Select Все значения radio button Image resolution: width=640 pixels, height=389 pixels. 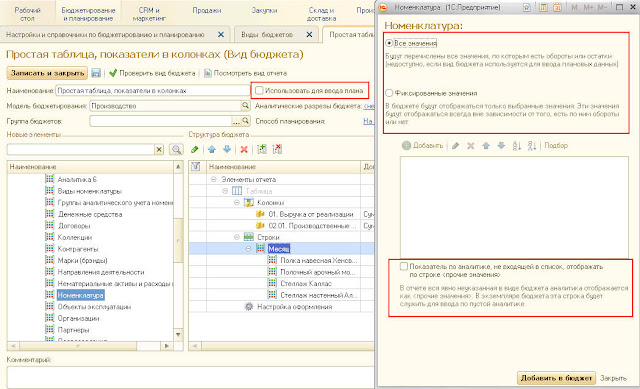[389, 43]
